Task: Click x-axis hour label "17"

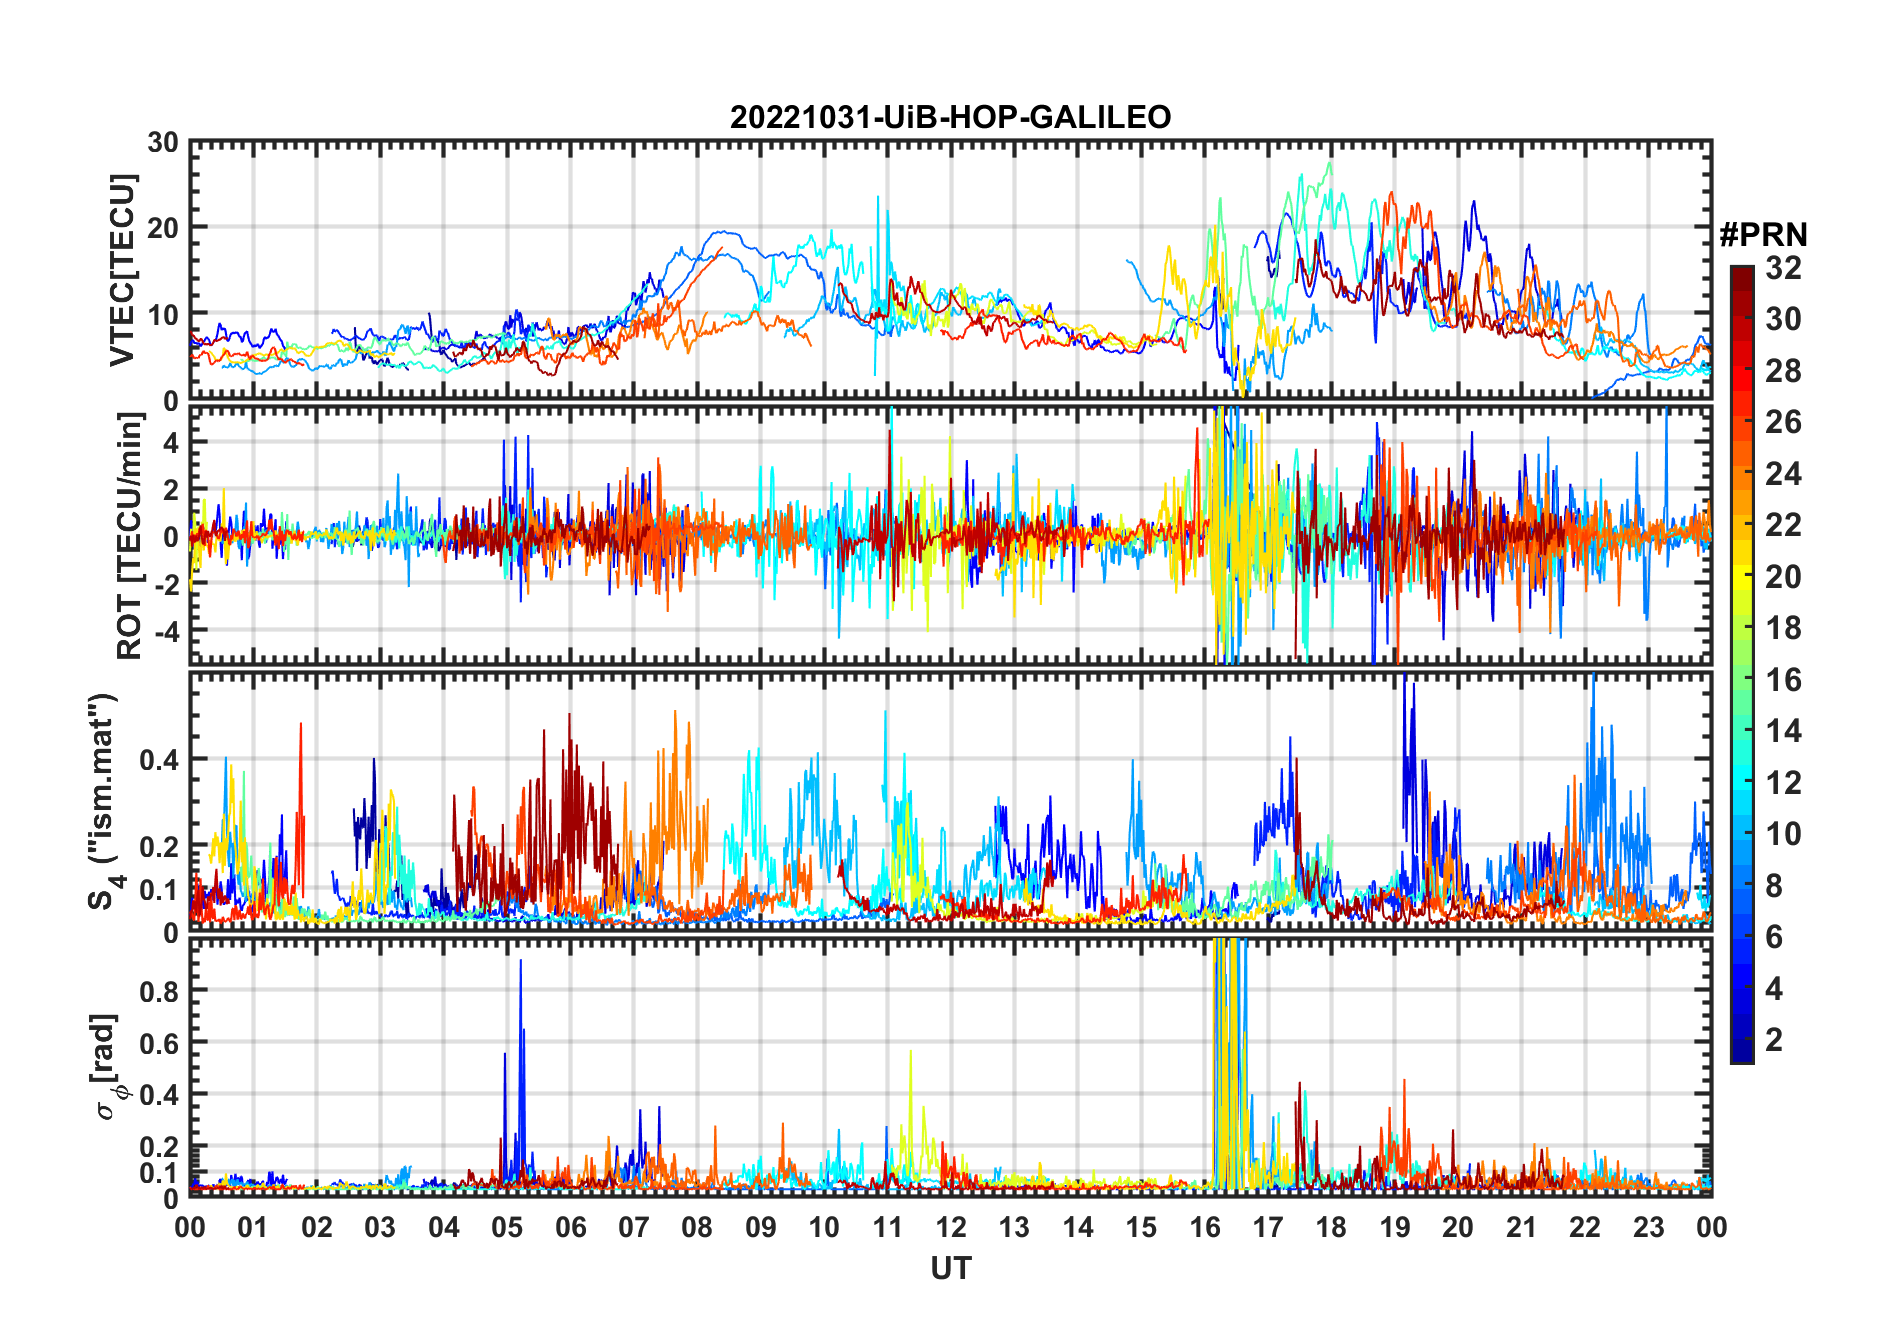Action: click(x=1268, y=1228)
